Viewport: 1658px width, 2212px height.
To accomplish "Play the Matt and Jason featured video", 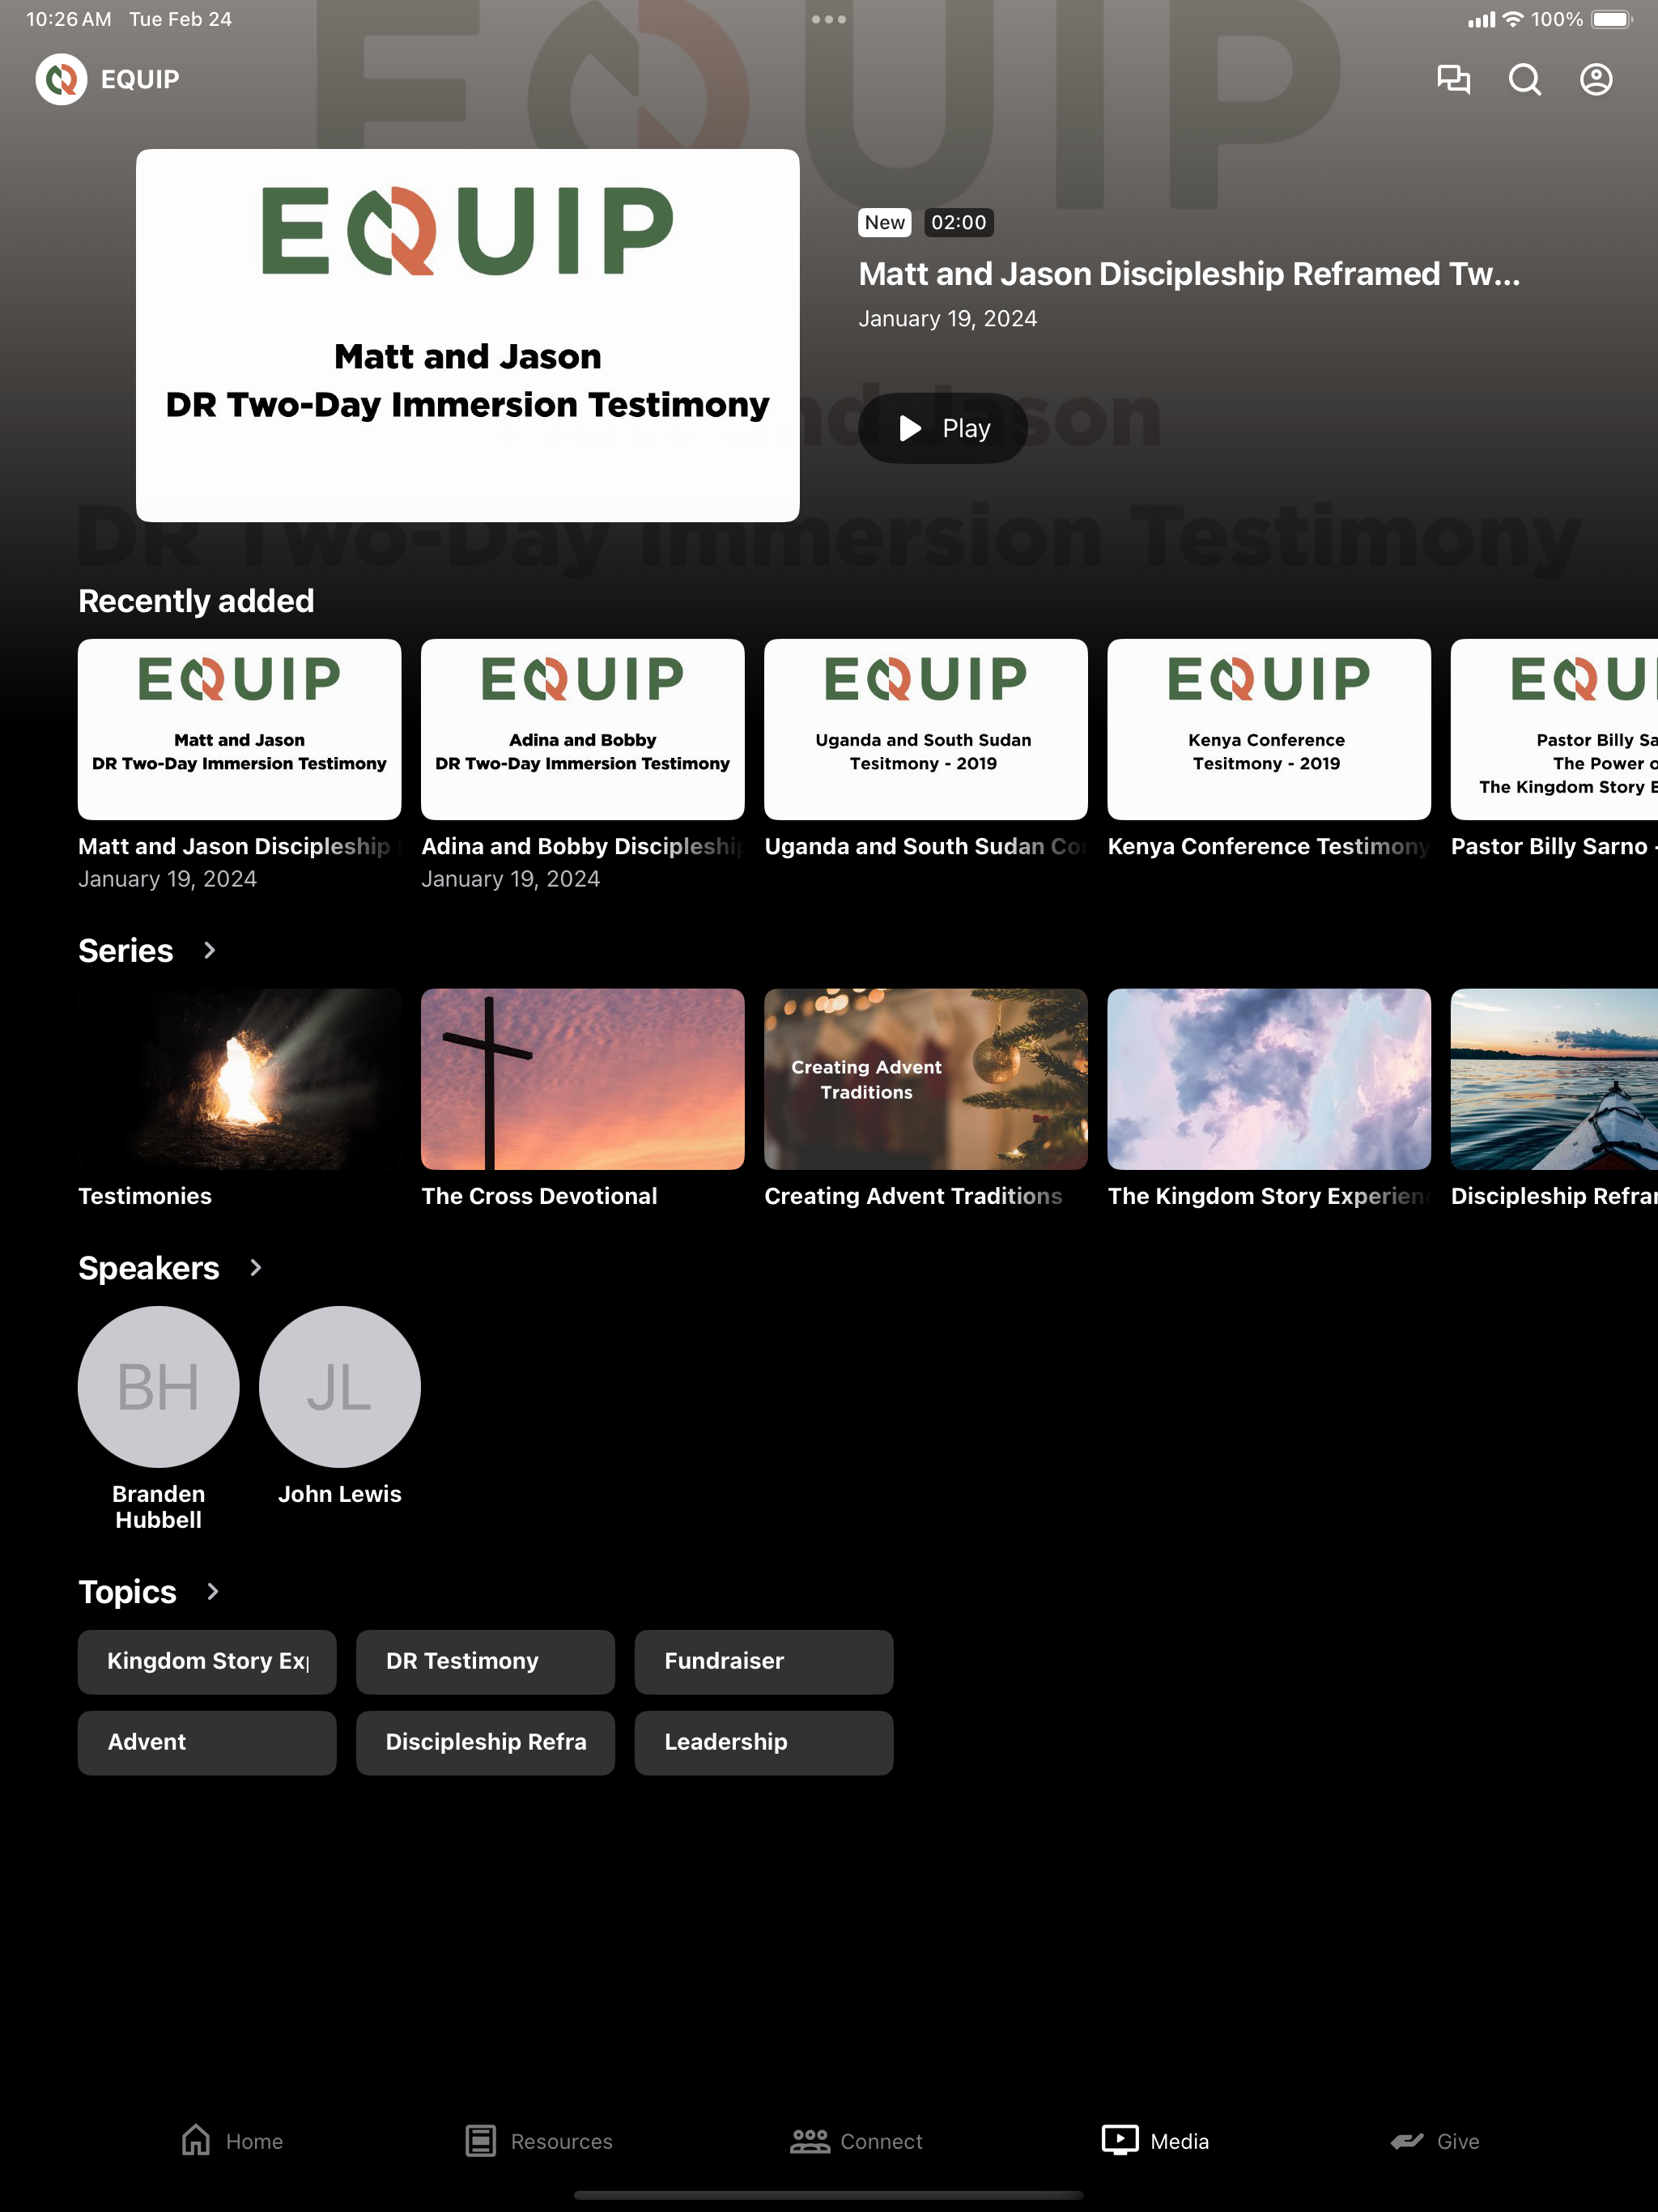I will click(x=943, y=428).
